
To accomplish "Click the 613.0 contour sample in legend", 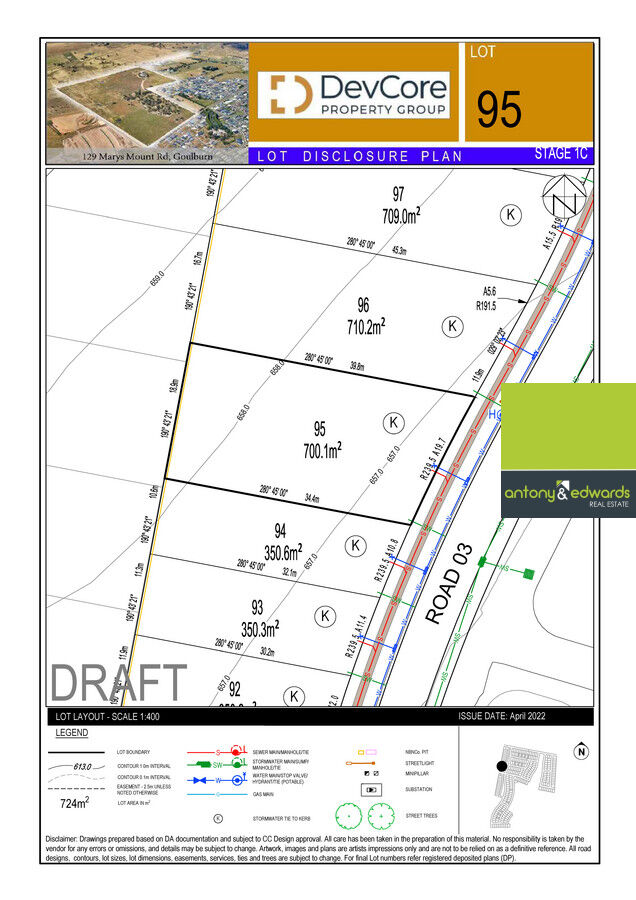I will tap(77, 766).
